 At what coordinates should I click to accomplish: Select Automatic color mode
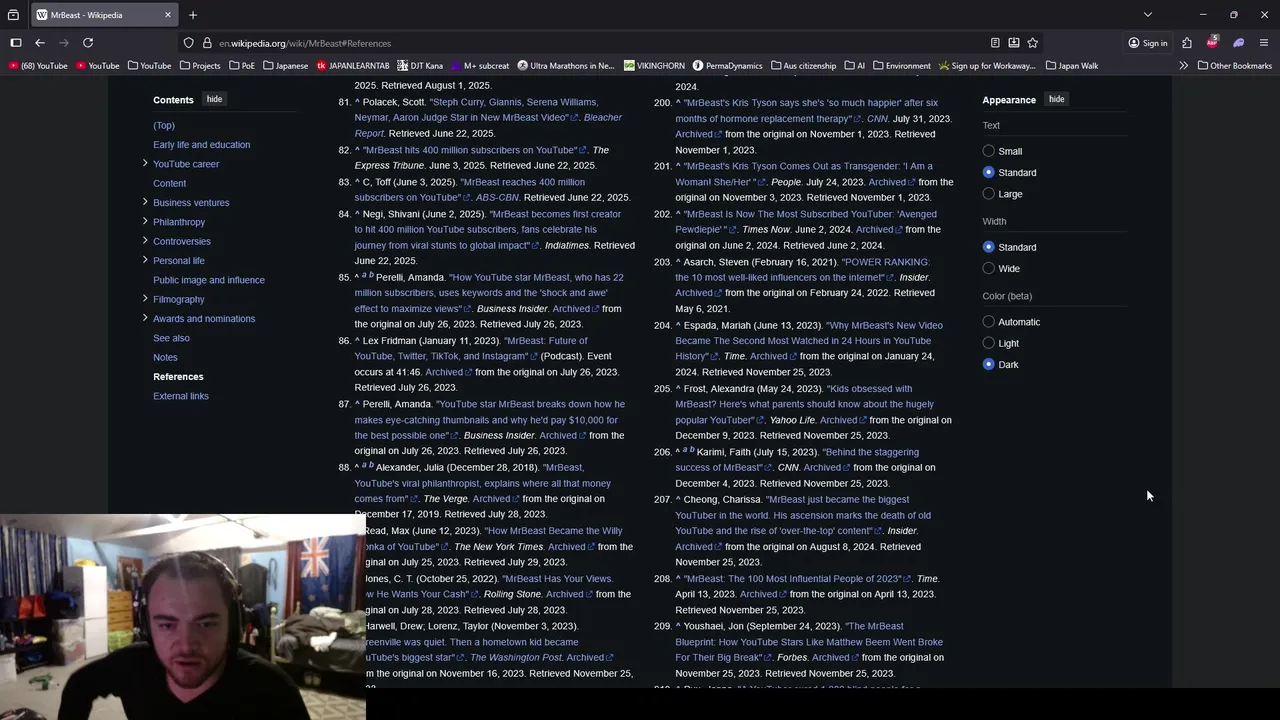point(989,322)
